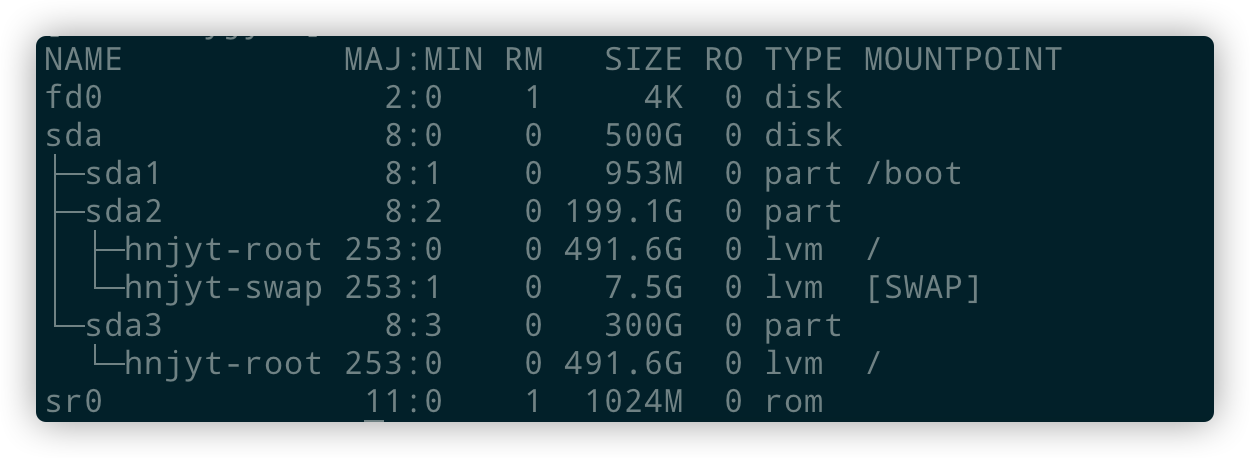Click the MAJ:MIN column header
This screenshot has height=458, width=1250.
[x=413, y=60]
